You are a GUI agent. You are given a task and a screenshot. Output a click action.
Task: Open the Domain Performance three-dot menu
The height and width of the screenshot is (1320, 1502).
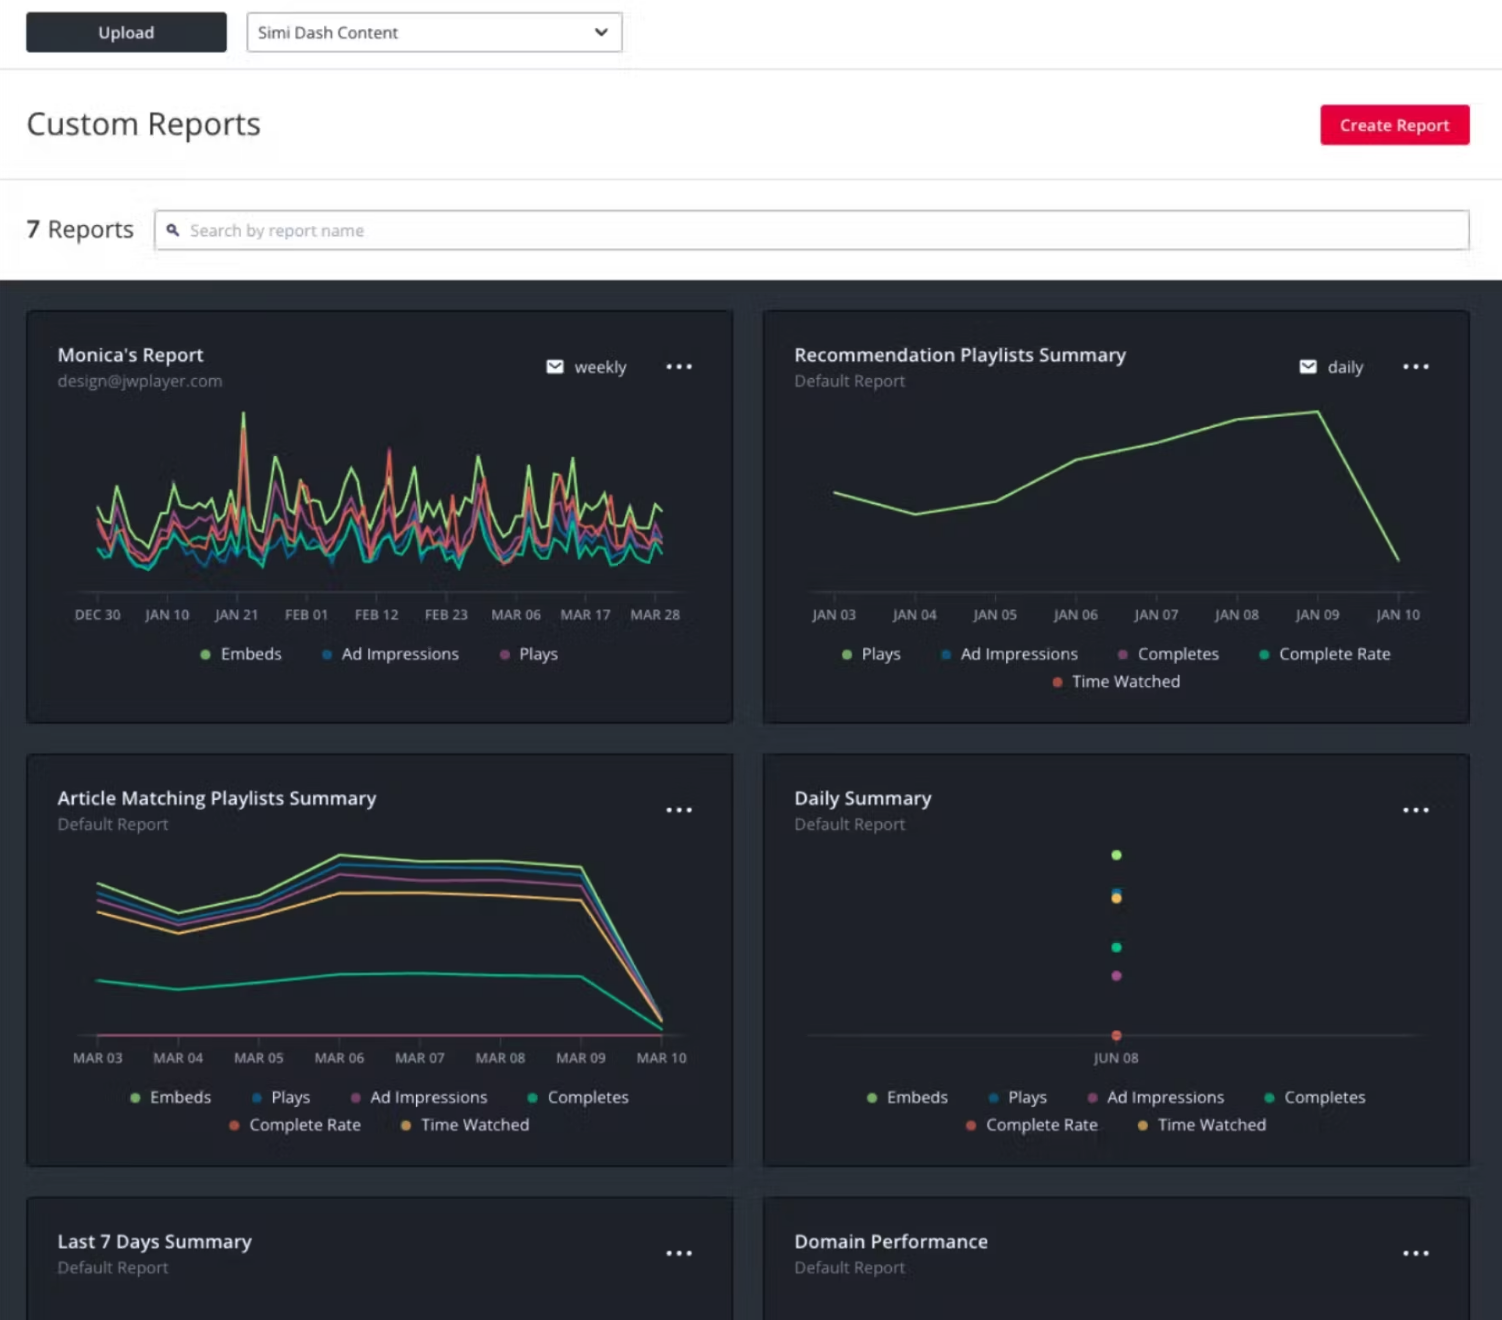pos(1415,1253)
